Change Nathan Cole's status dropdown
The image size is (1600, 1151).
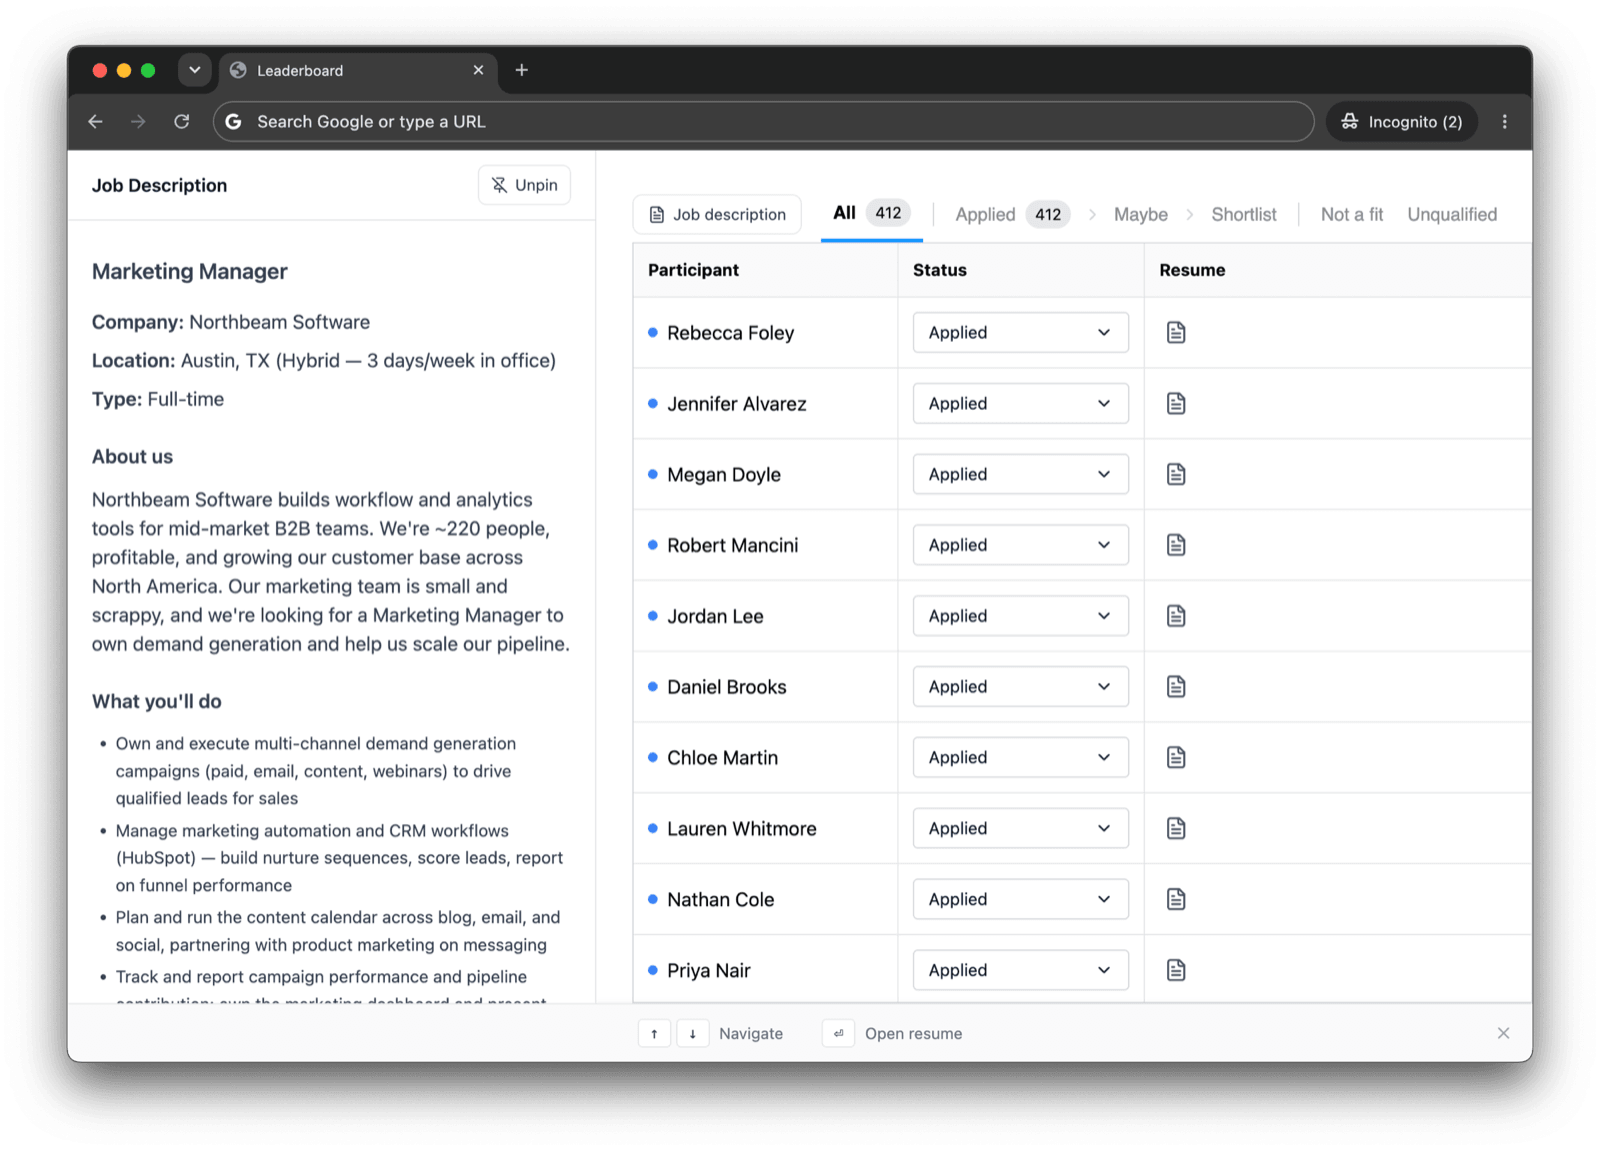pos(1020,899)
